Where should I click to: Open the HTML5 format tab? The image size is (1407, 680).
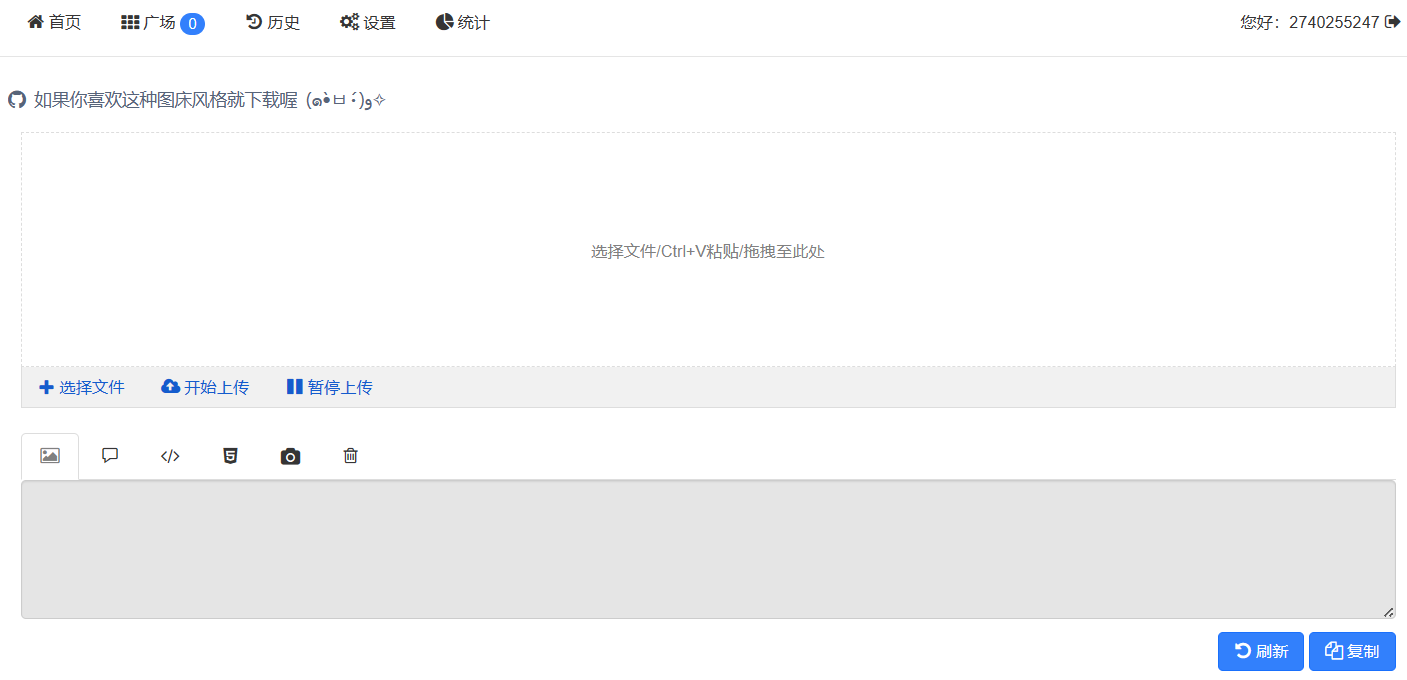point(230,456)
